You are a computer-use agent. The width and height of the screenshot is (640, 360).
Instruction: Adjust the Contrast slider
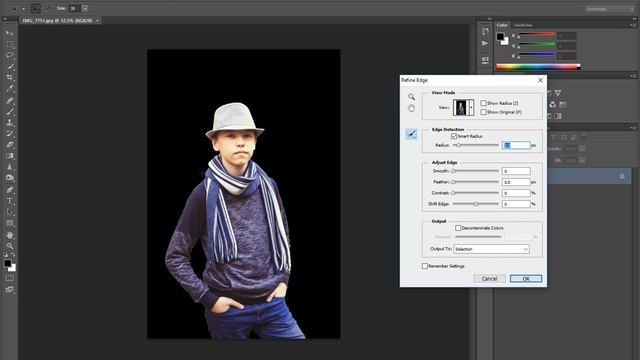[476, 193]
